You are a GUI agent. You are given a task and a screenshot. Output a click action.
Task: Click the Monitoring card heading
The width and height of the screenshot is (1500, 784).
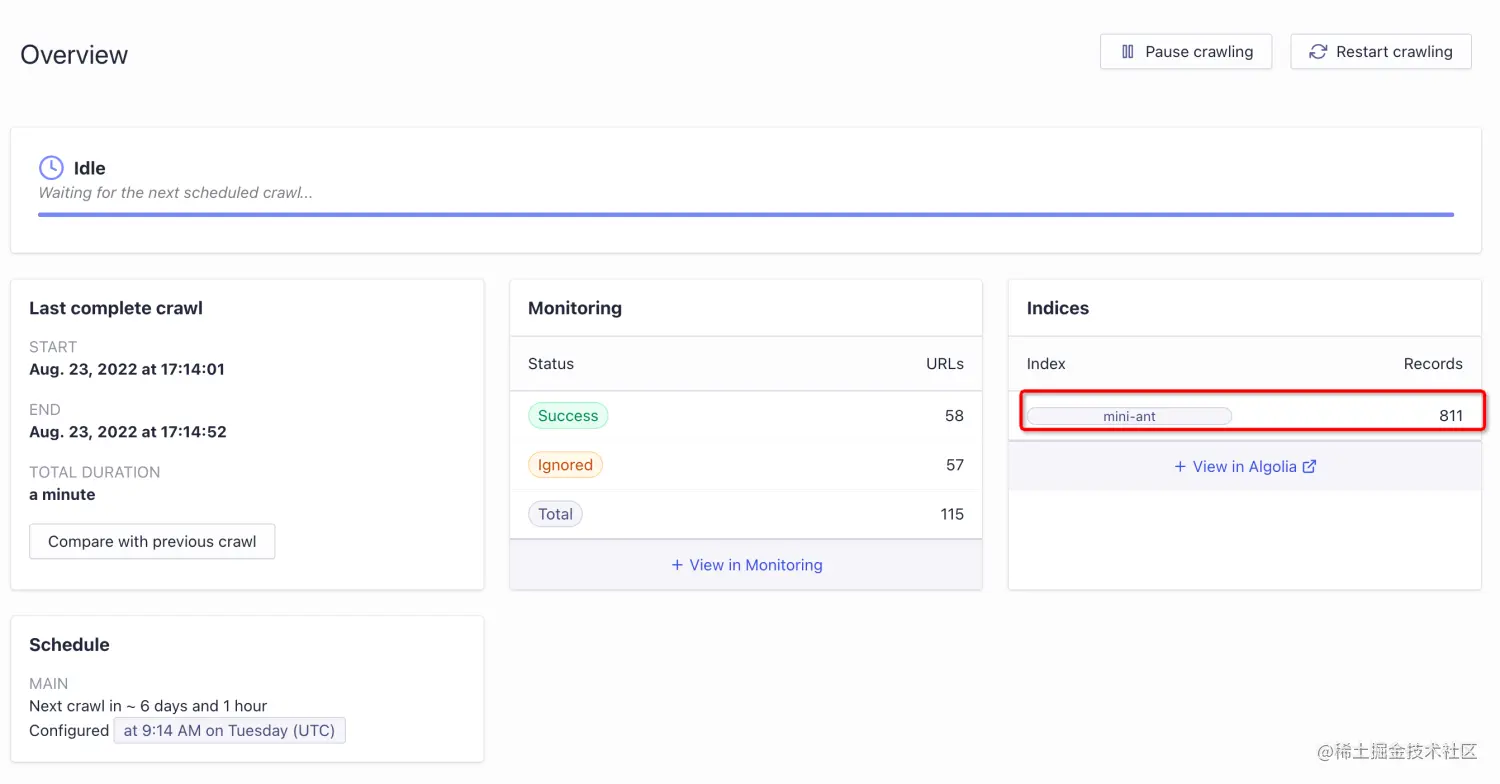575,308
